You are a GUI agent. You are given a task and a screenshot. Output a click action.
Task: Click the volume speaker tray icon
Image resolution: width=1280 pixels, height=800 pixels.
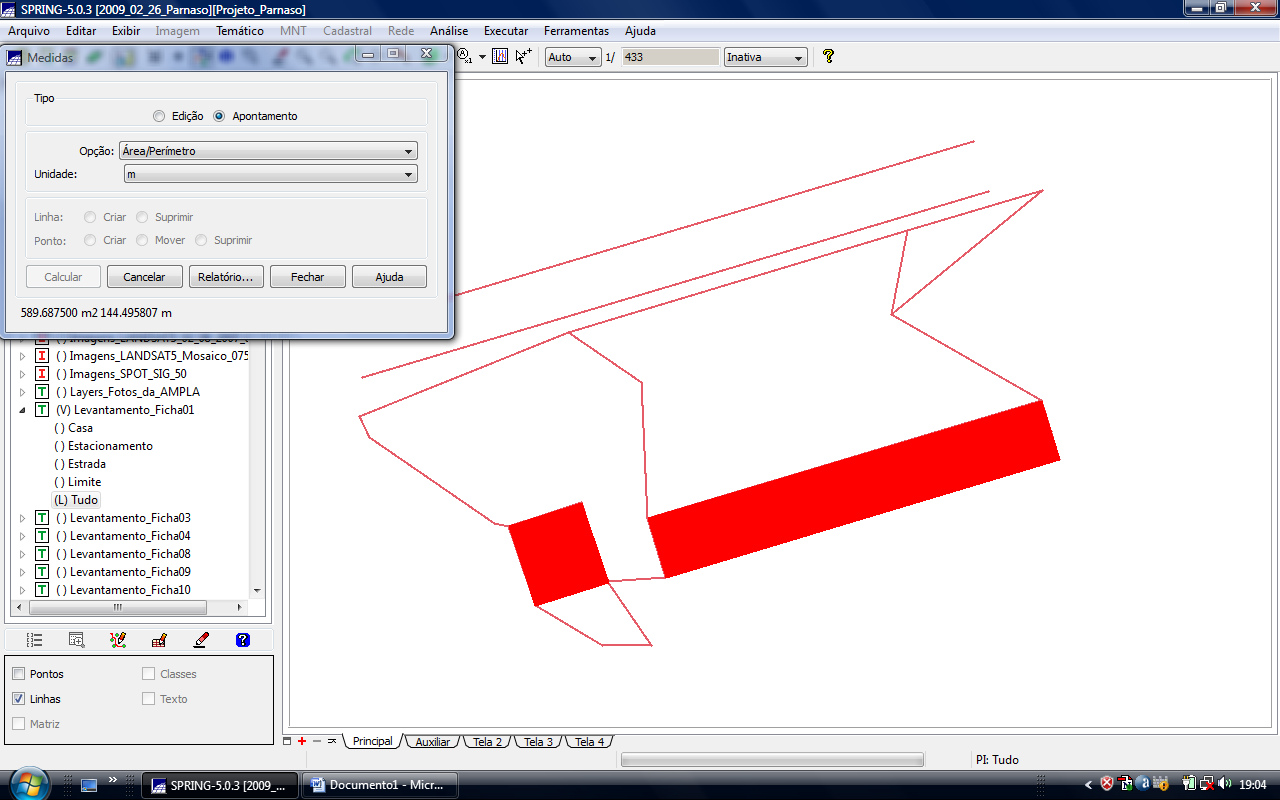tap(1225, 784)
